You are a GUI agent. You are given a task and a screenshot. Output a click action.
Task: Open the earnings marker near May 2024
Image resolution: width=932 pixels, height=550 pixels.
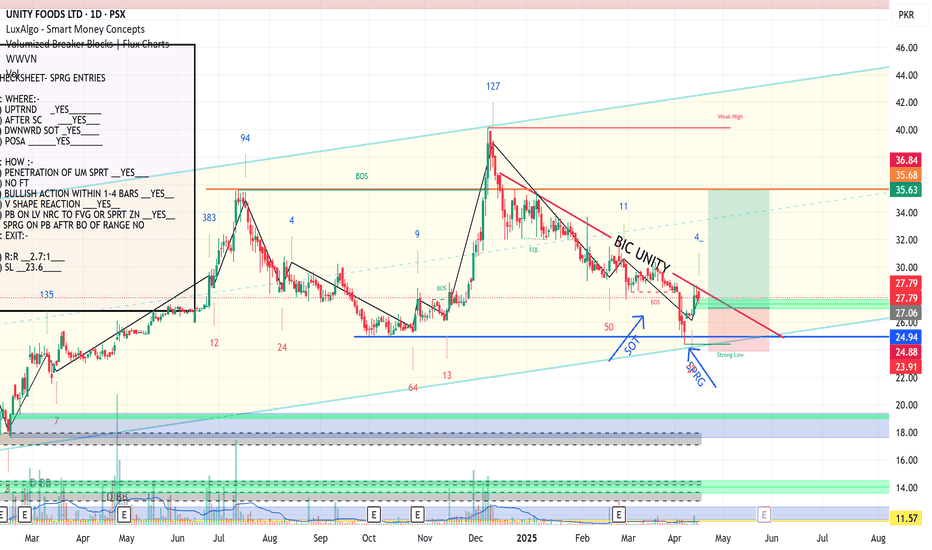124,514
